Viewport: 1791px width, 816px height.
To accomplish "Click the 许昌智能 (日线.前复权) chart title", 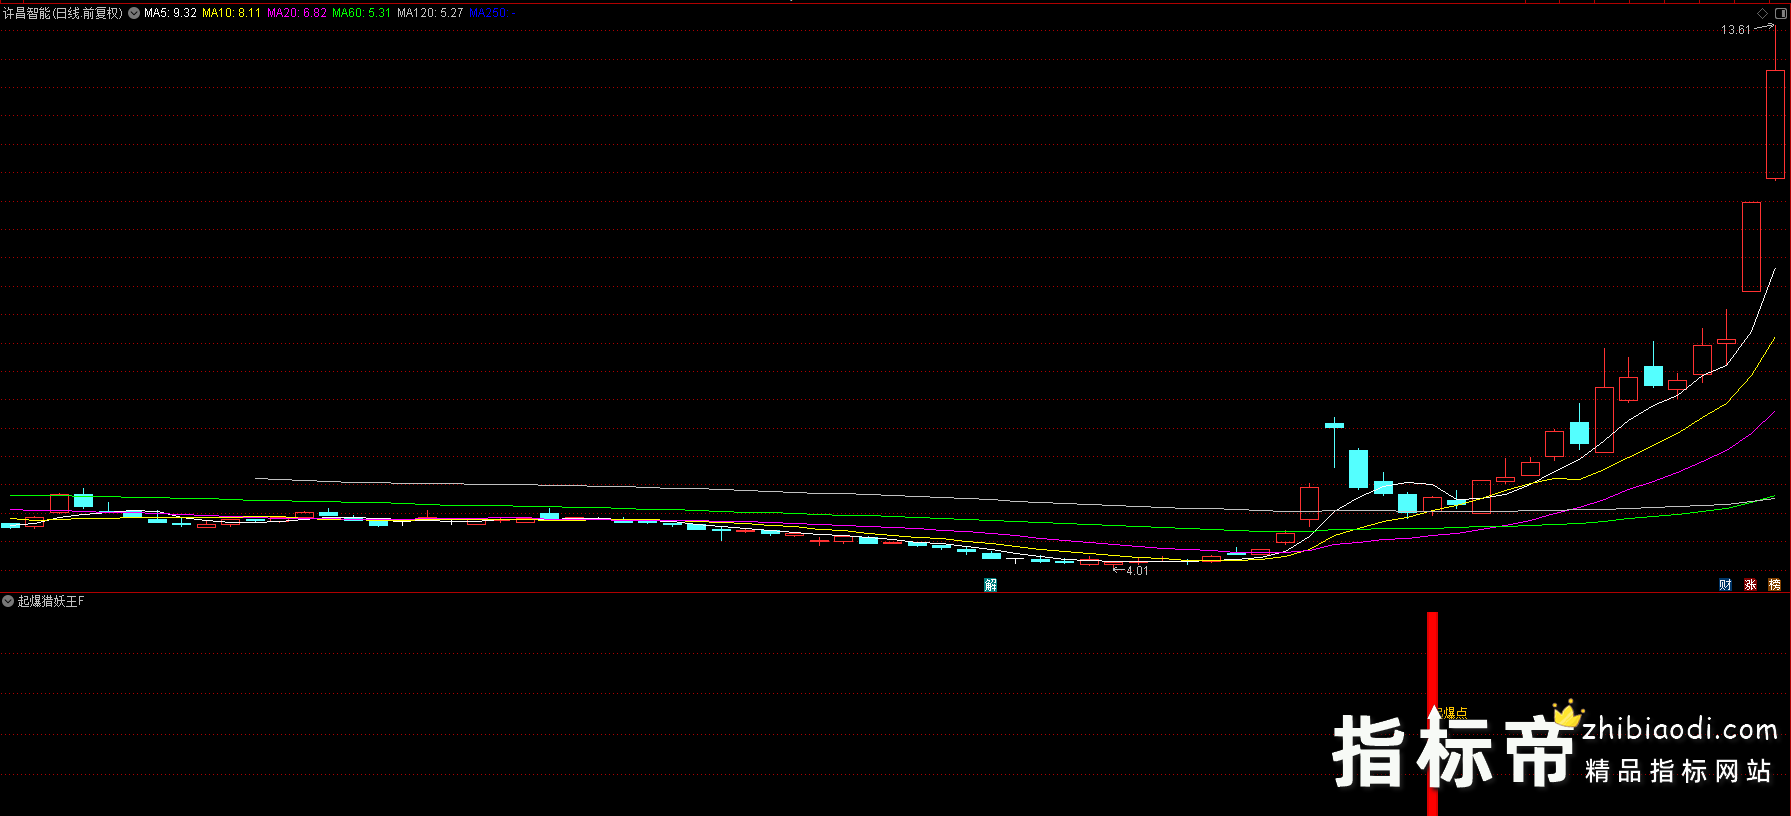I will 62,13.
